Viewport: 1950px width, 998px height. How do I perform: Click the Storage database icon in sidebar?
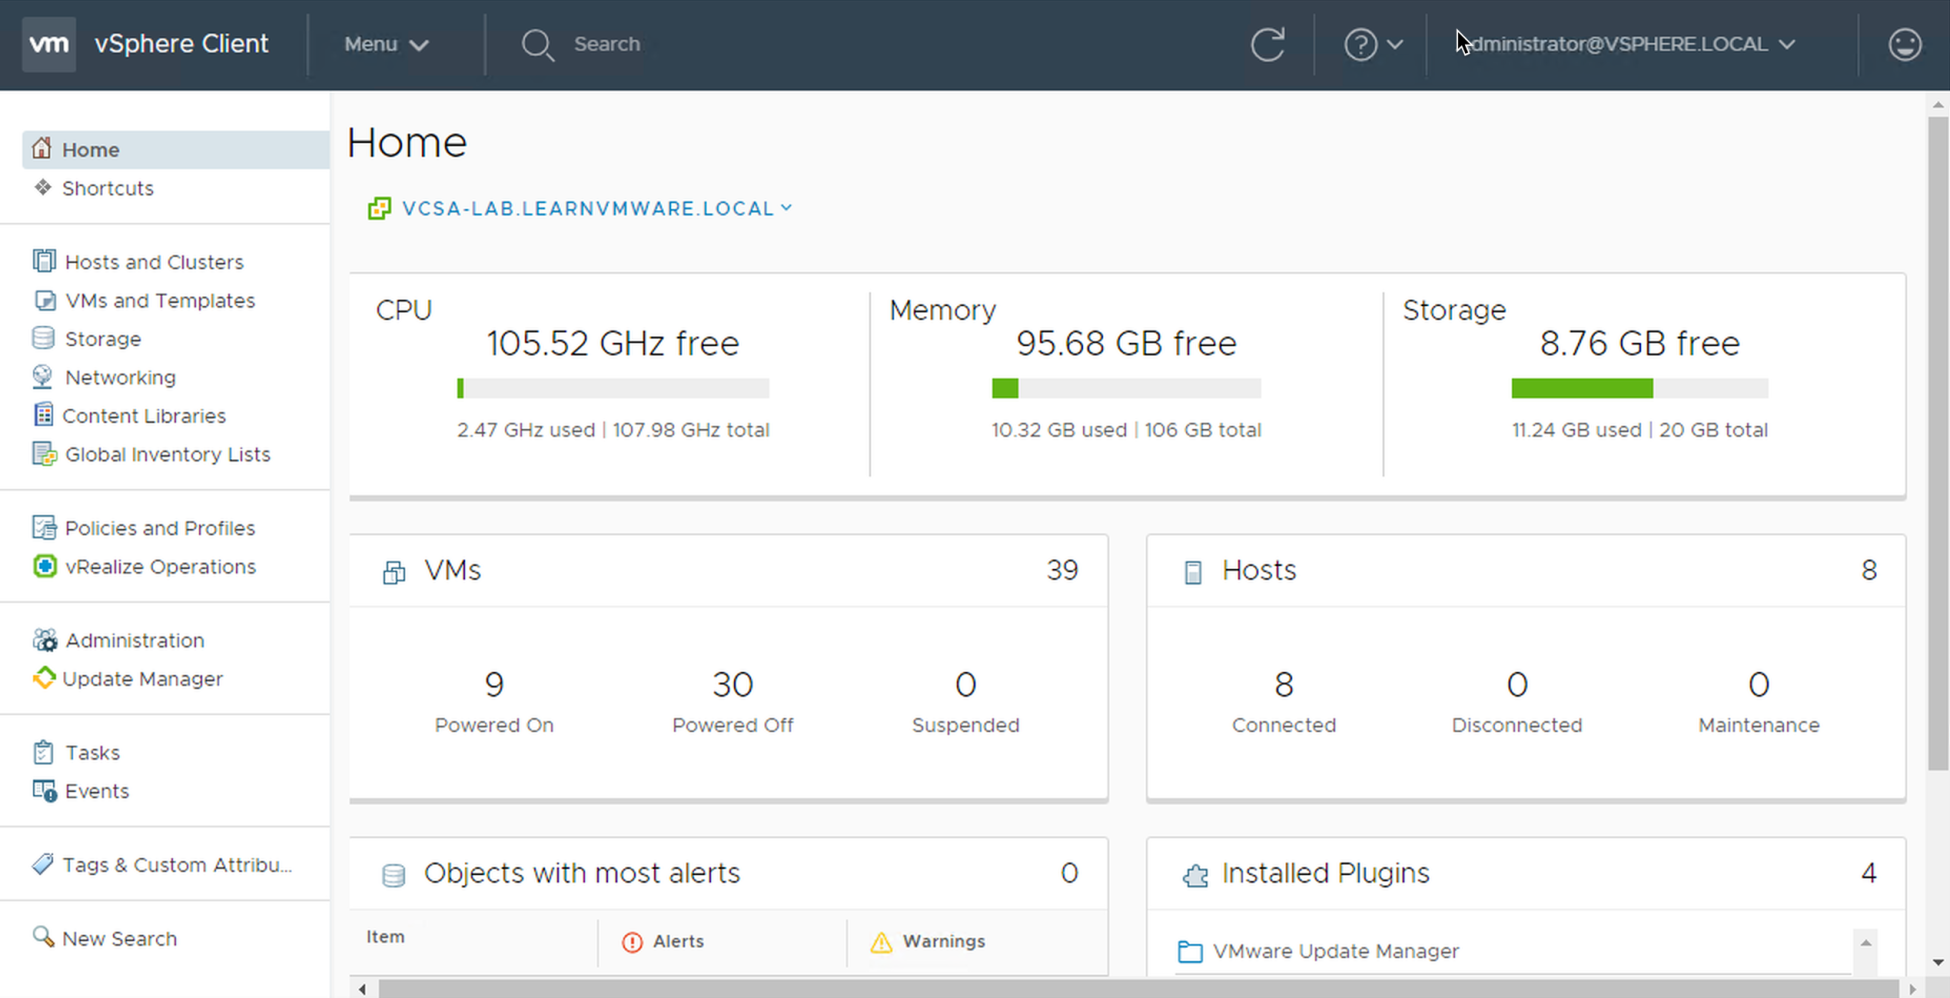pyautogui.click(x=43, y=338)
